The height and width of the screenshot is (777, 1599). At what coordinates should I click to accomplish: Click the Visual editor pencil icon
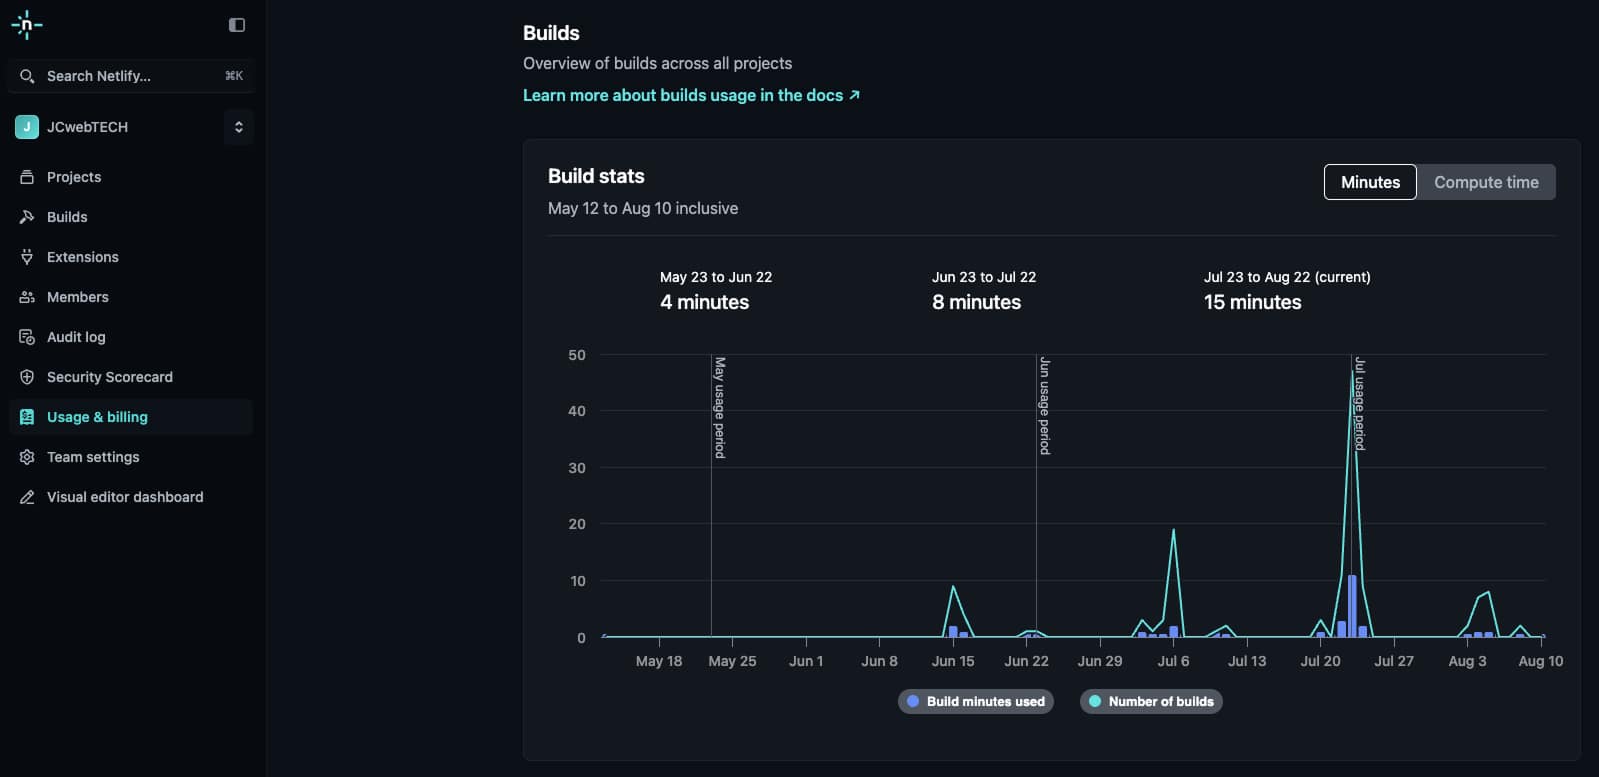pos(27,497)
